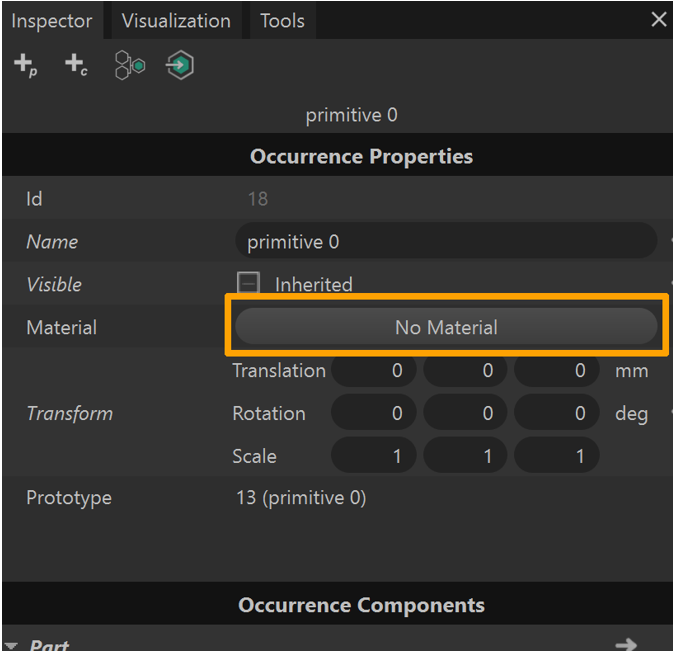Click the Name property label

pos(52,242)
